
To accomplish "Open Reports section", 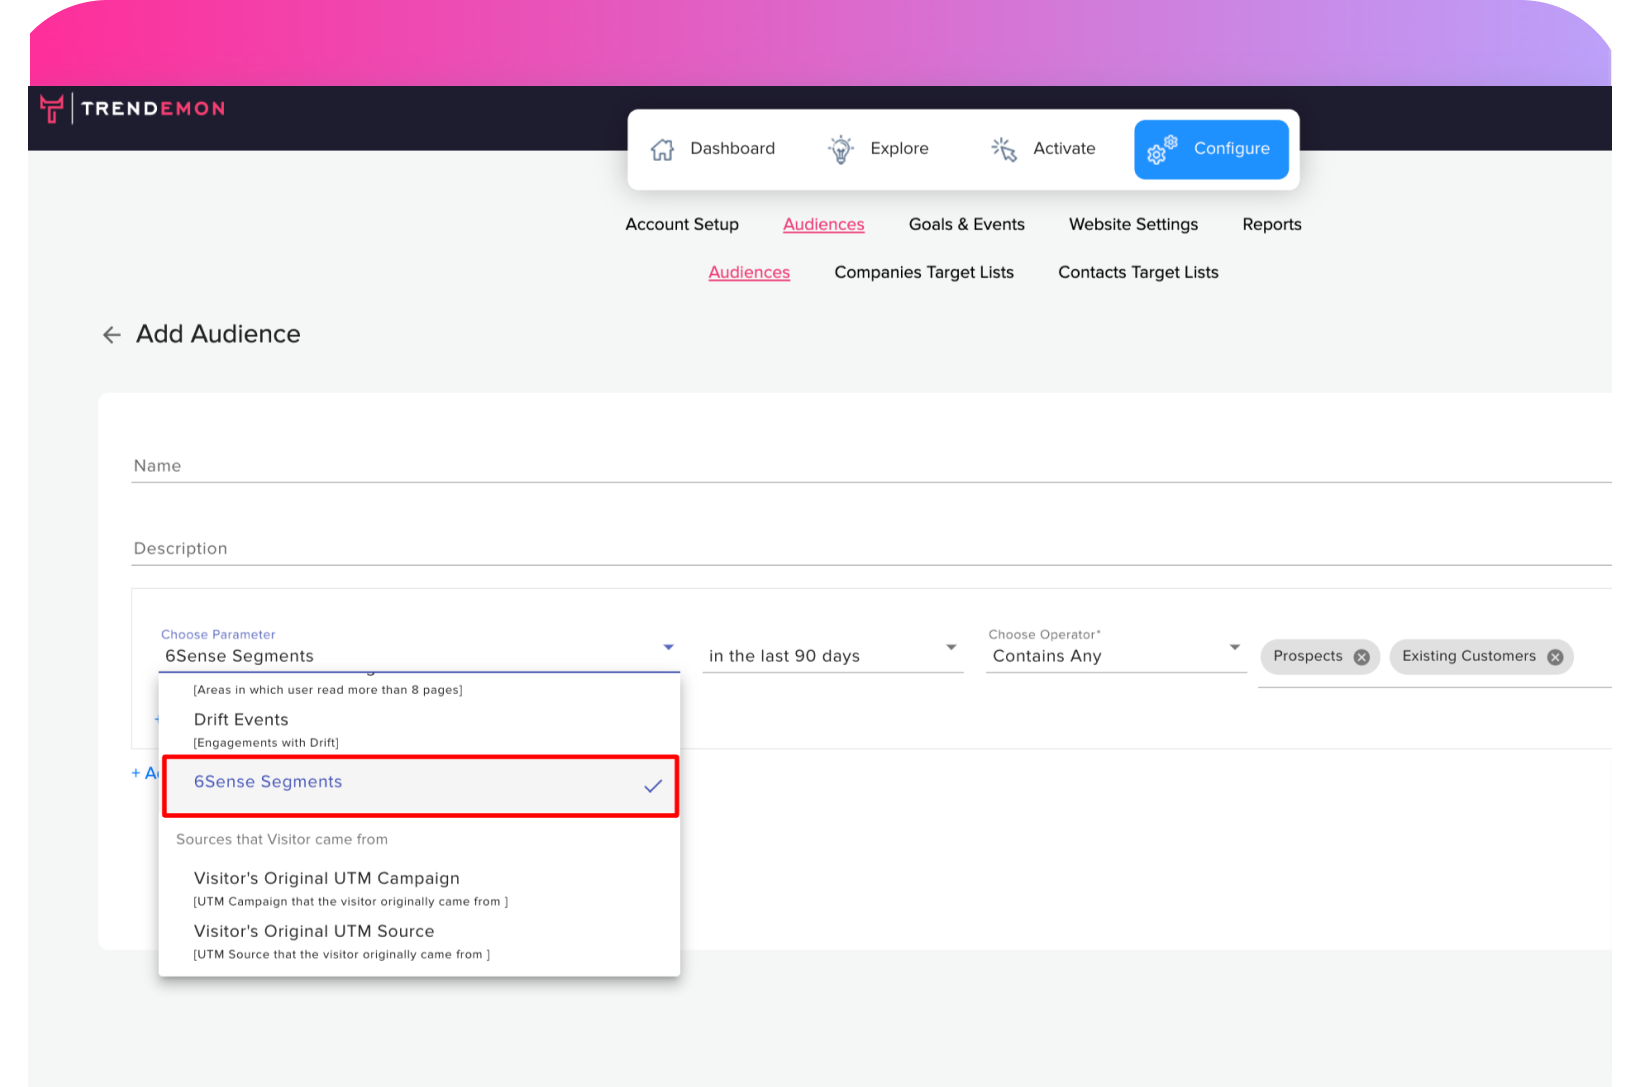I will [x=1271, y=224].
